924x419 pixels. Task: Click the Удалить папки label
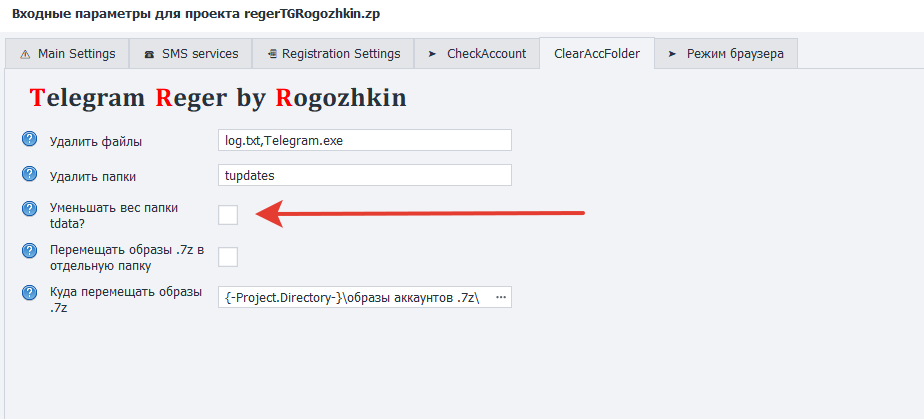click(x=93, y=177)
